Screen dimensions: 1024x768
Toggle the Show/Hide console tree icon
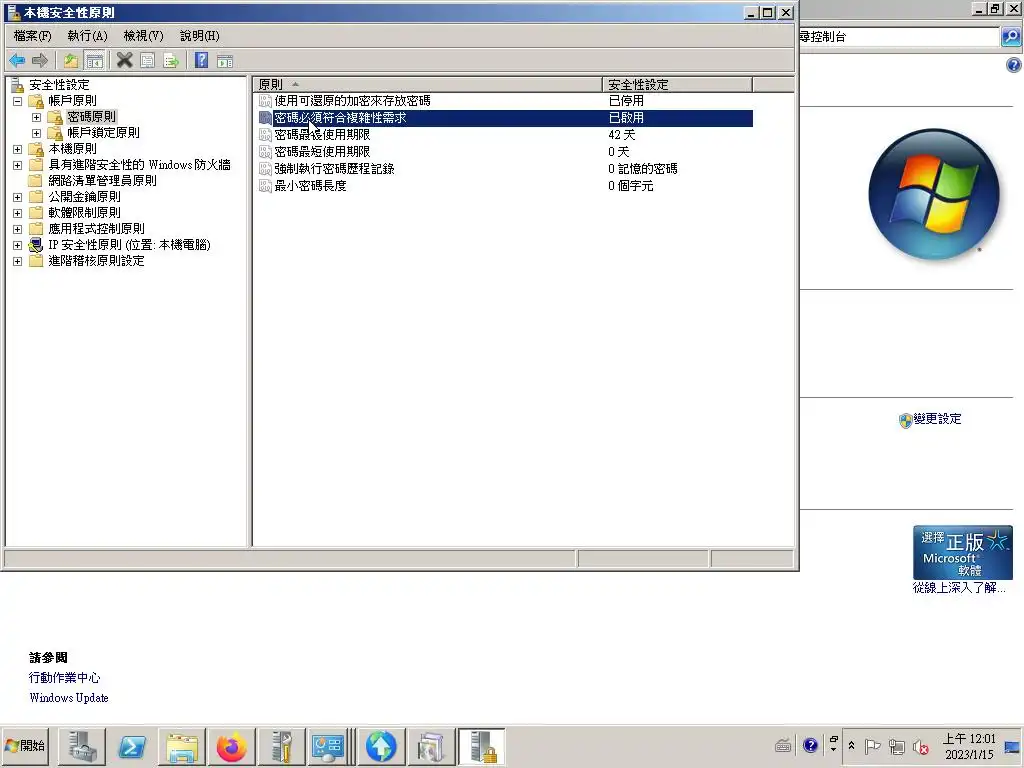pyautogui.click(x=95, y=61)
